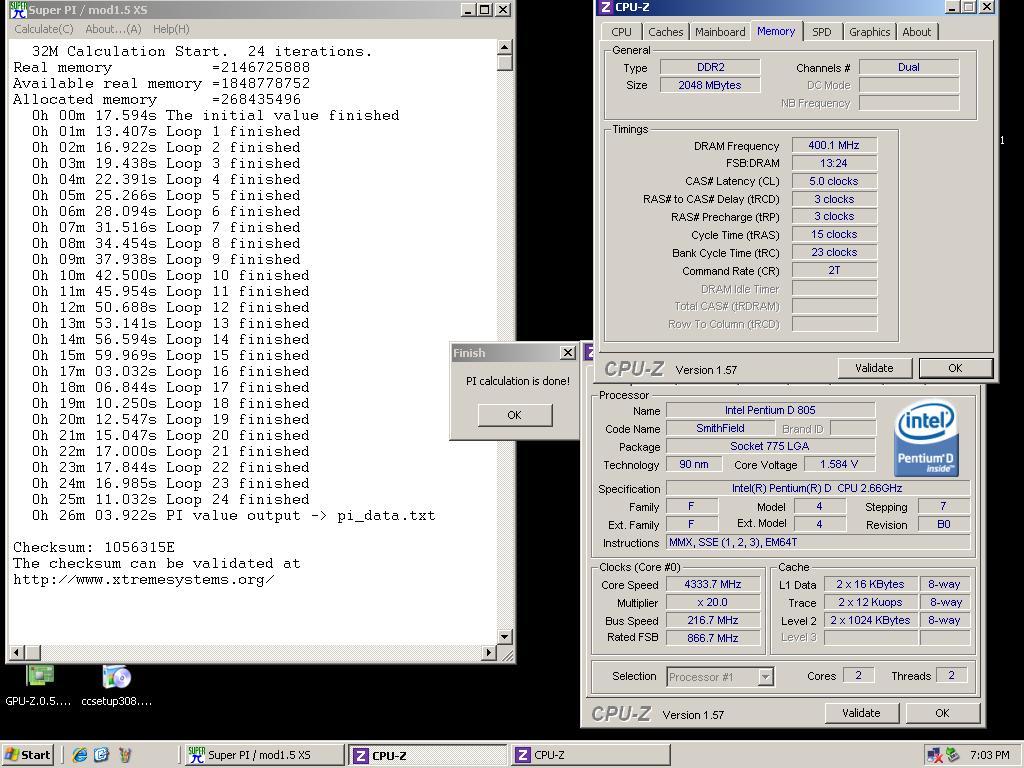Screen dimensions: 1024x768
Task: Click the Bus Speed 216.7 MHz value
Action: click(712, 620)
